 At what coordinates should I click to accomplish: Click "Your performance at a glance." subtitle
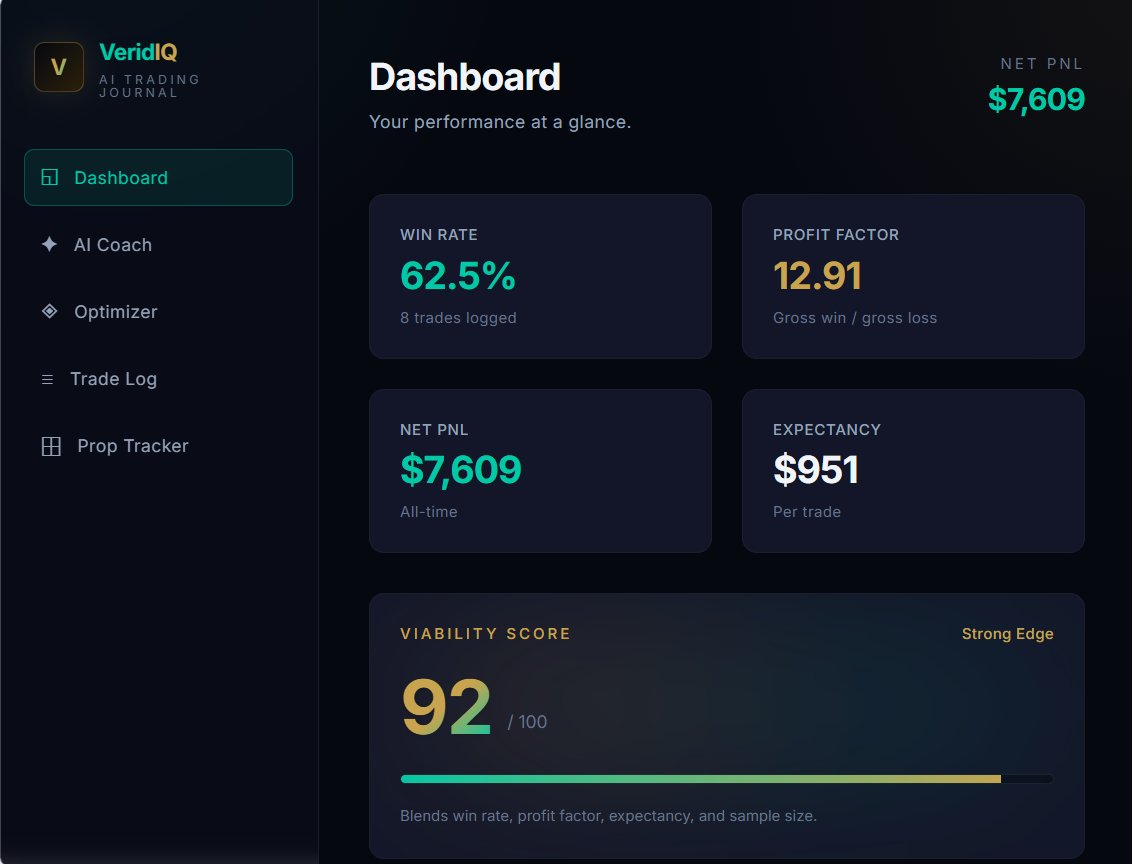[x=500, y=122]
